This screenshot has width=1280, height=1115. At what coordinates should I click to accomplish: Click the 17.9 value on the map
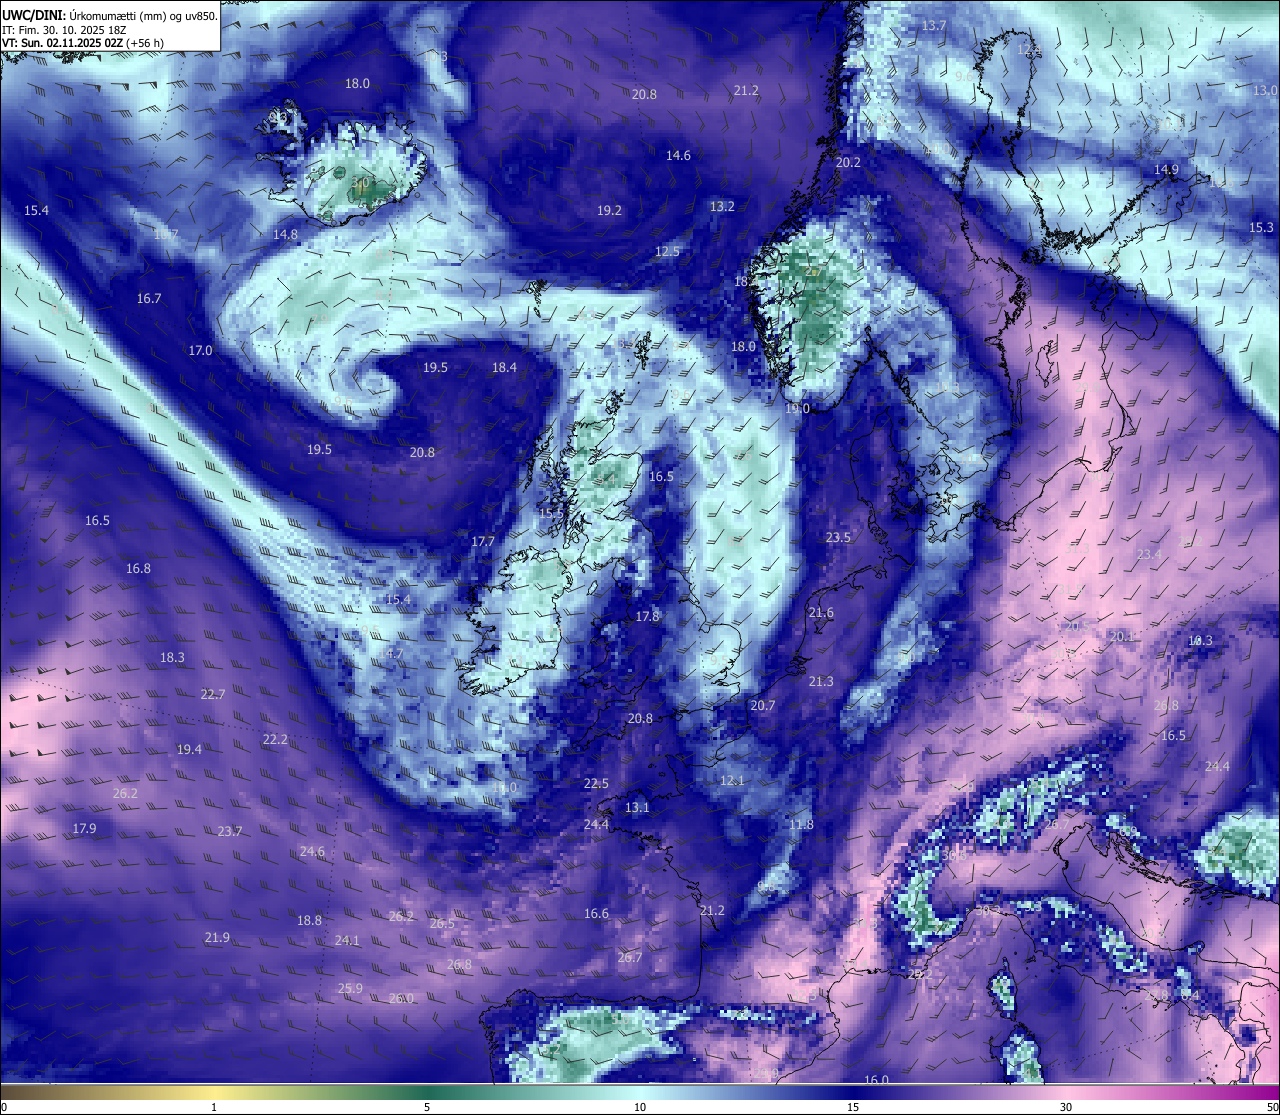click(x=84, y=828)
